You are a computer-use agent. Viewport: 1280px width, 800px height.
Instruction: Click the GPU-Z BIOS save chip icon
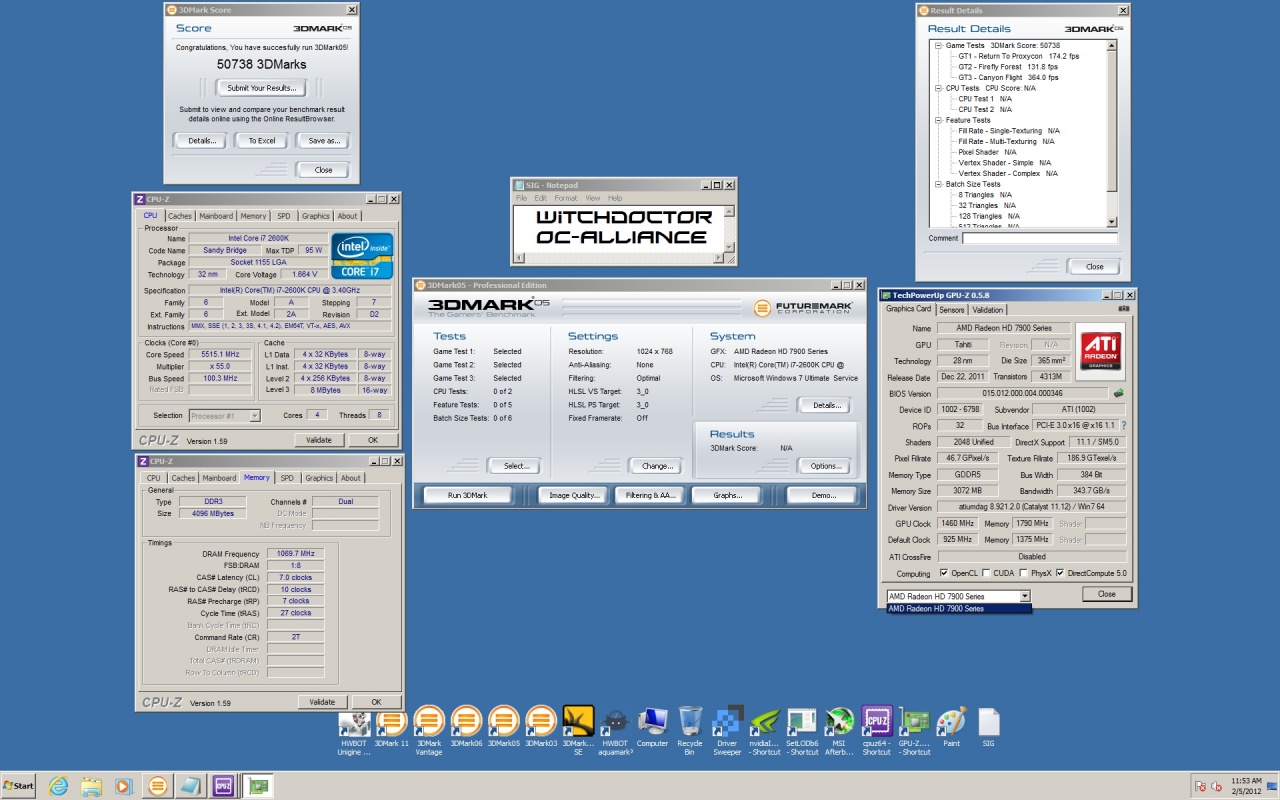pyautogui.click(x=1118, y=393)
